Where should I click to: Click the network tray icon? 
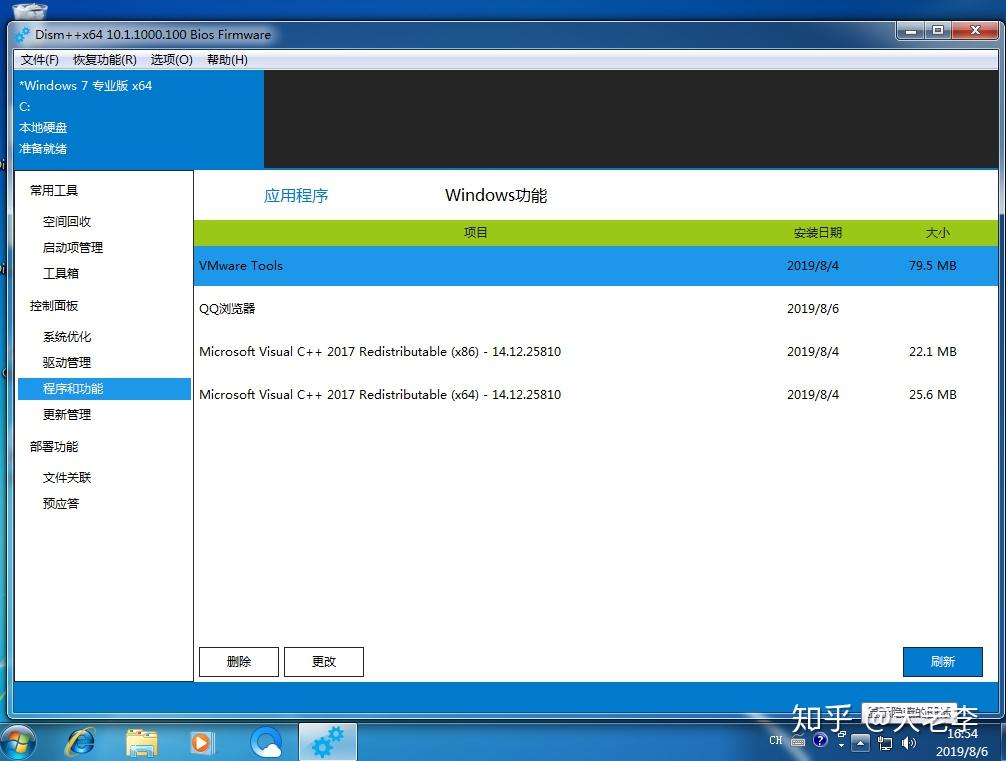coord(885,744)
